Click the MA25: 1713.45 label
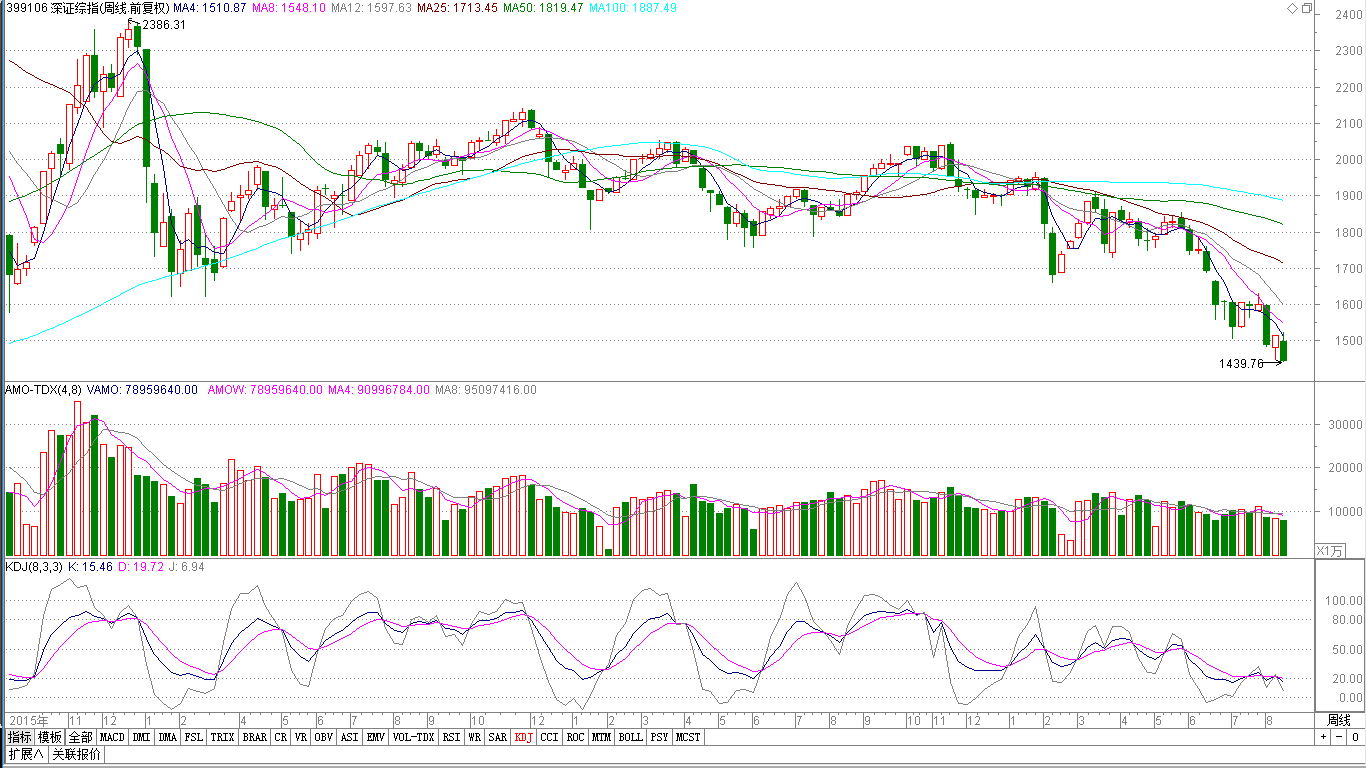Viewport: 1366px width, 768px height. (x=457, y=8)
